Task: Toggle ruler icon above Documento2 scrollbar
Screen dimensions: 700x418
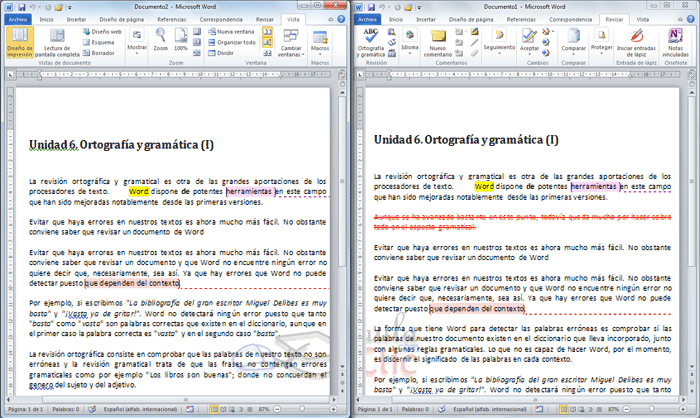Action: (342, 75)
